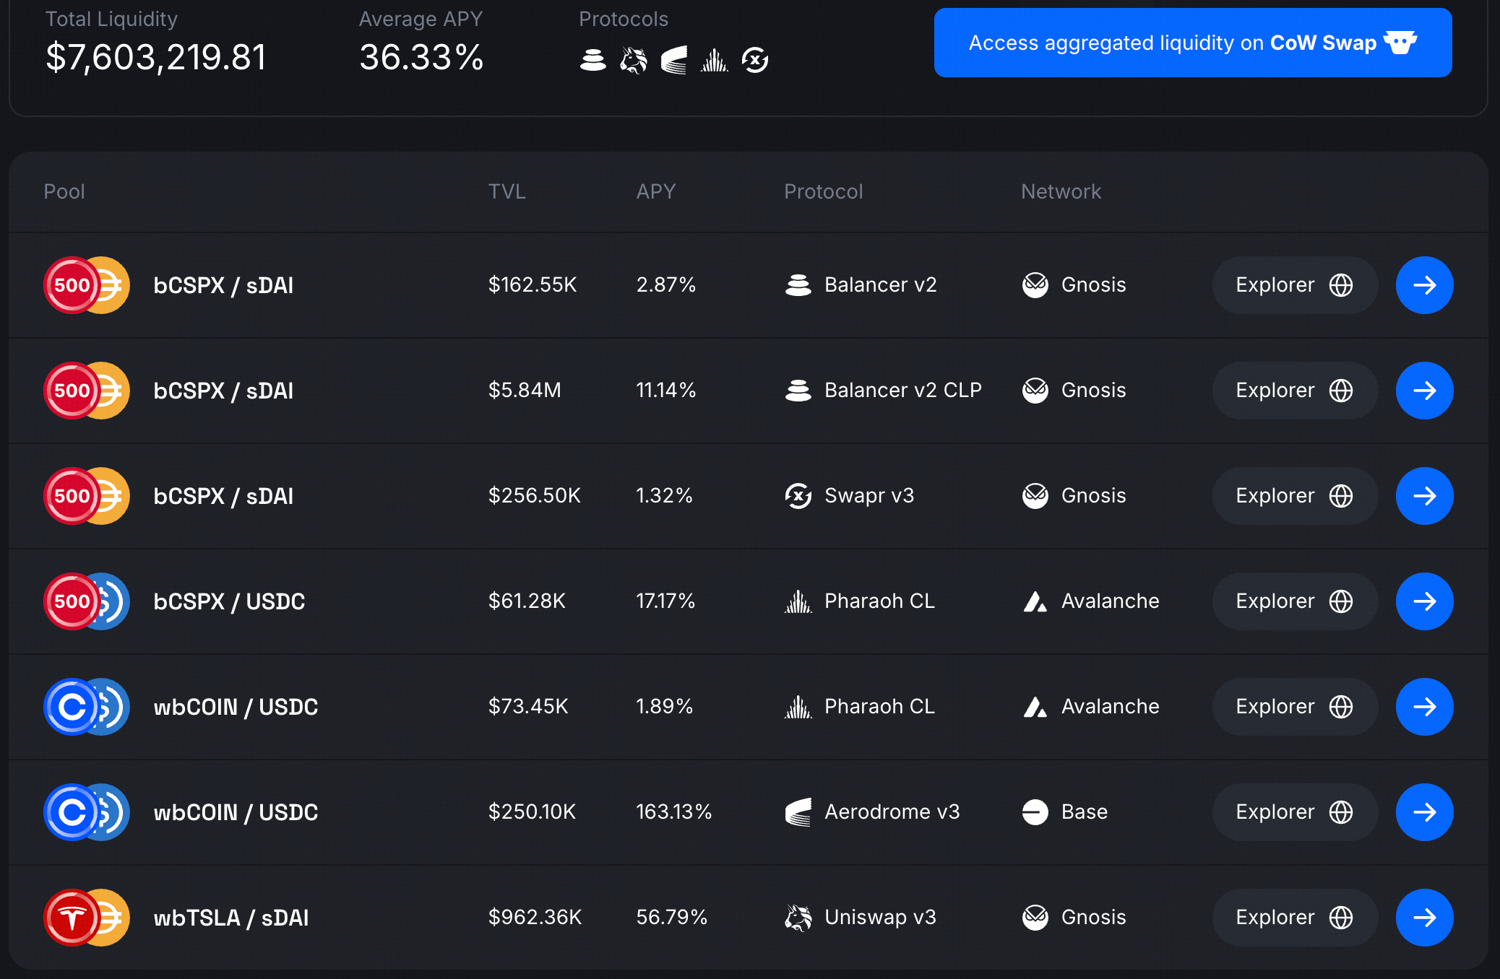The width and height of the screenshot is (1500, 979).
Task: Open Explorer for Balancer v2 bCSPX pool
Action: tap(1295, 285)
